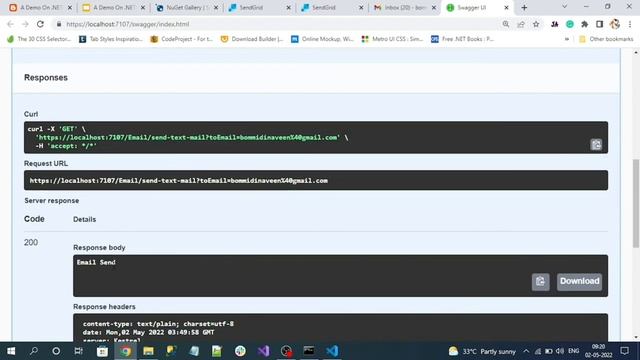
Task: Click the Request URL text box
Action: pyautogui.click(x=316, y=180)
